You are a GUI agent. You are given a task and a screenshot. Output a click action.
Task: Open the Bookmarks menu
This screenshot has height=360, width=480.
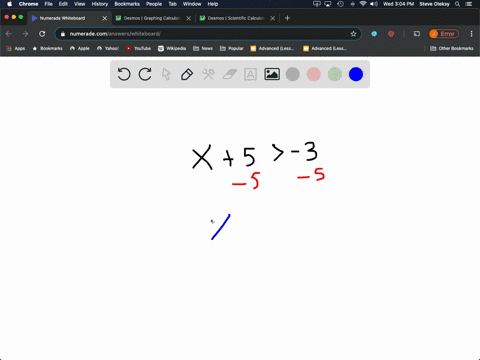pyautogui.click(x=127, y=4)
